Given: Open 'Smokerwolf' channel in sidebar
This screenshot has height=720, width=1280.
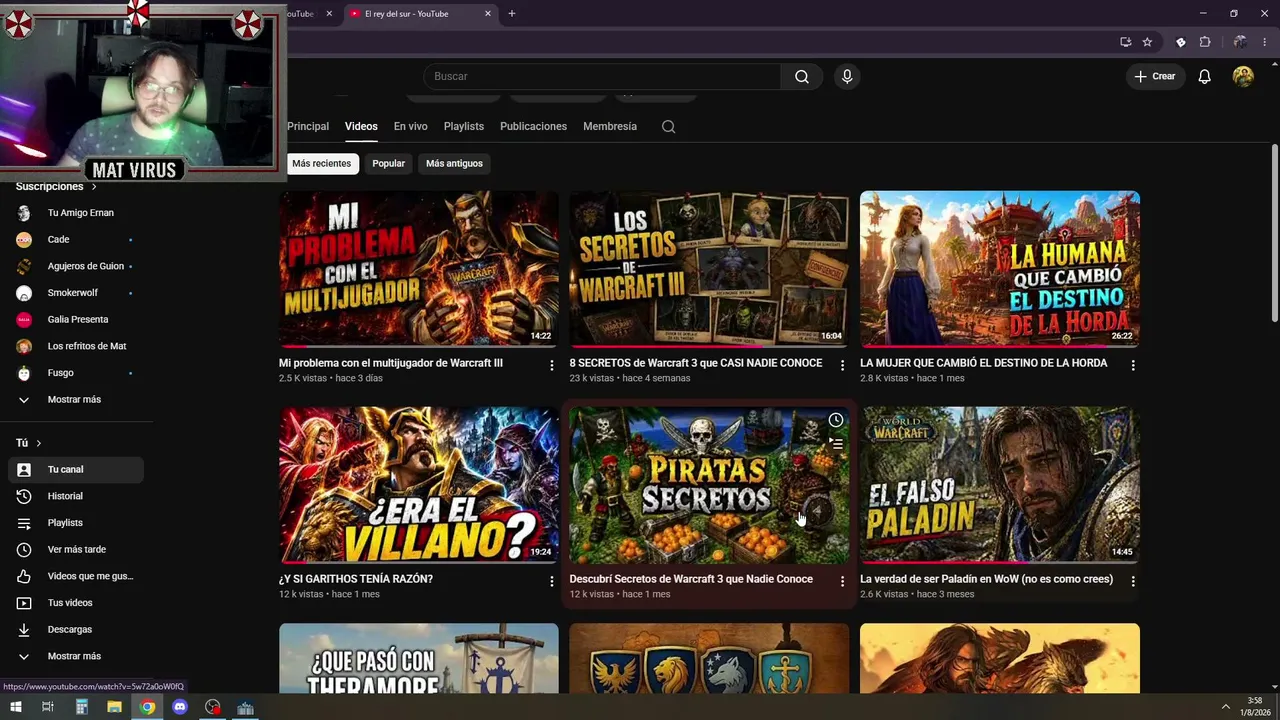Looking at the screenshot, I should (76, 293).
